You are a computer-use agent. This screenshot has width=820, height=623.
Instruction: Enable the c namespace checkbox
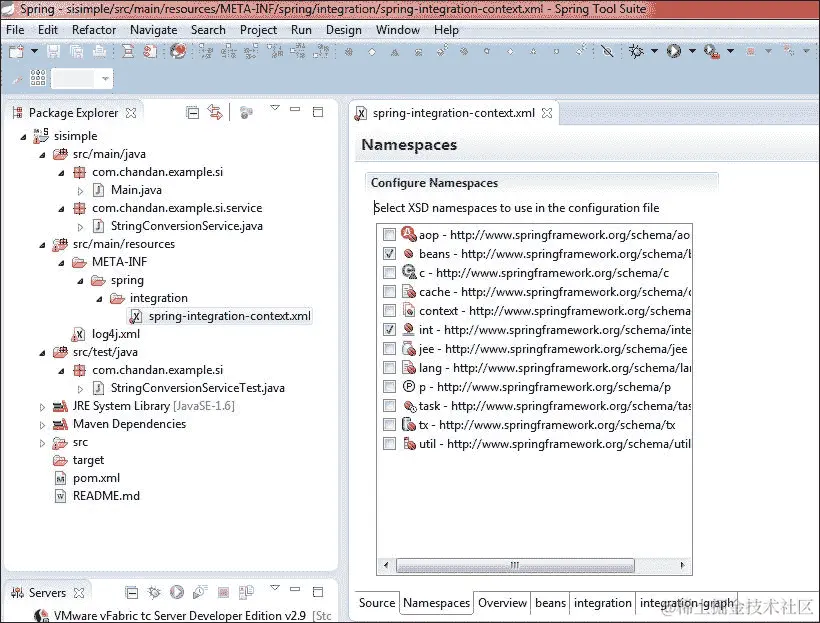pos(389,273)
